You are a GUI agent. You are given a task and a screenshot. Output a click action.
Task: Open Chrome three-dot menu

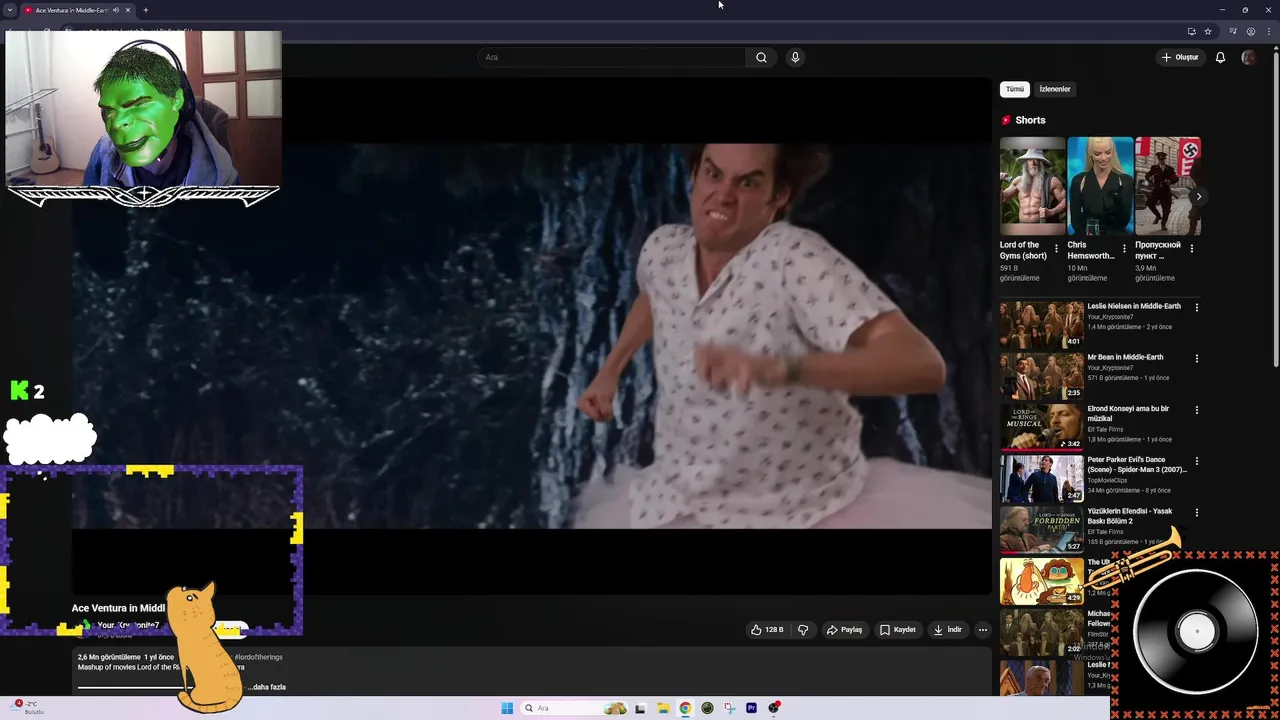(1267, 31)
